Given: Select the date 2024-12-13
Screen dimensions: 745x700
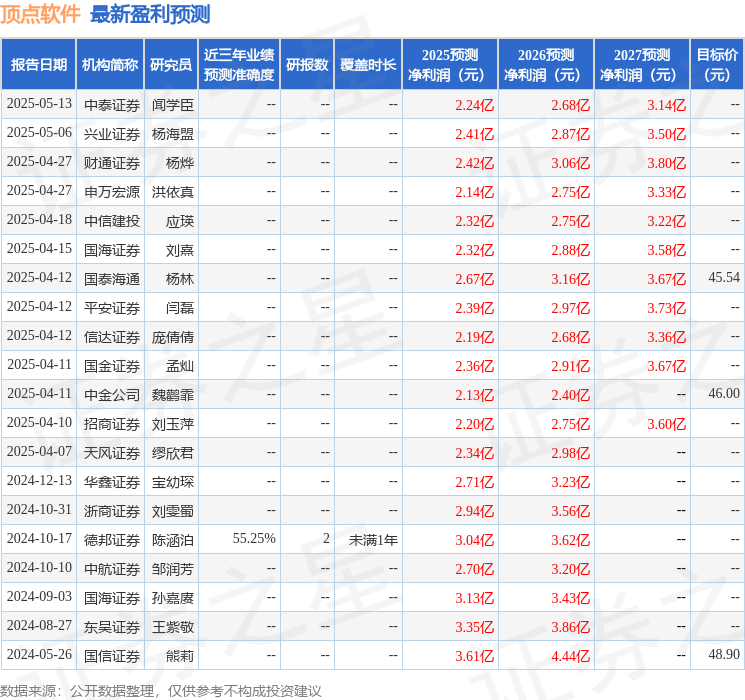Looking at the screenshot, I should tap(39, 480).
